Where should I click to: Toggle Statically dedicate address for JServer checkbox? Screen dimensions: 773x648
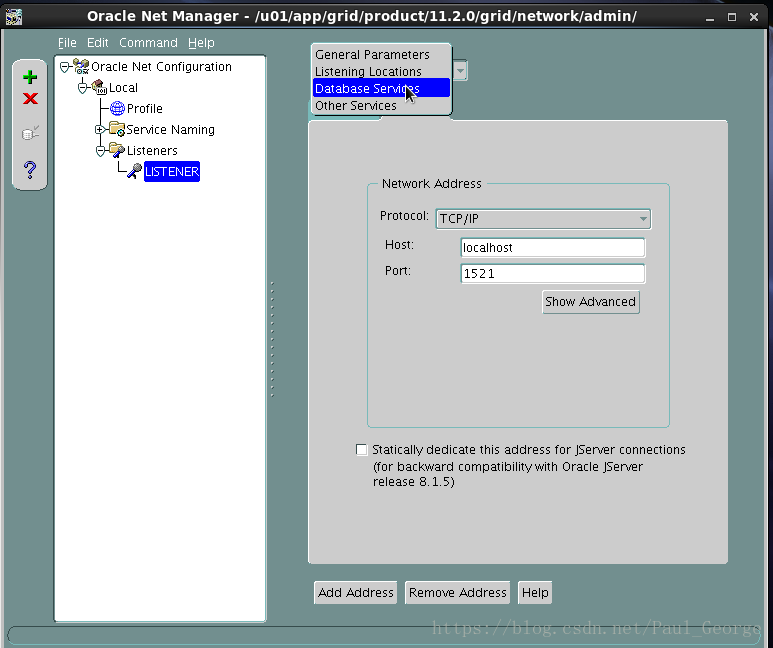point(361,450)
